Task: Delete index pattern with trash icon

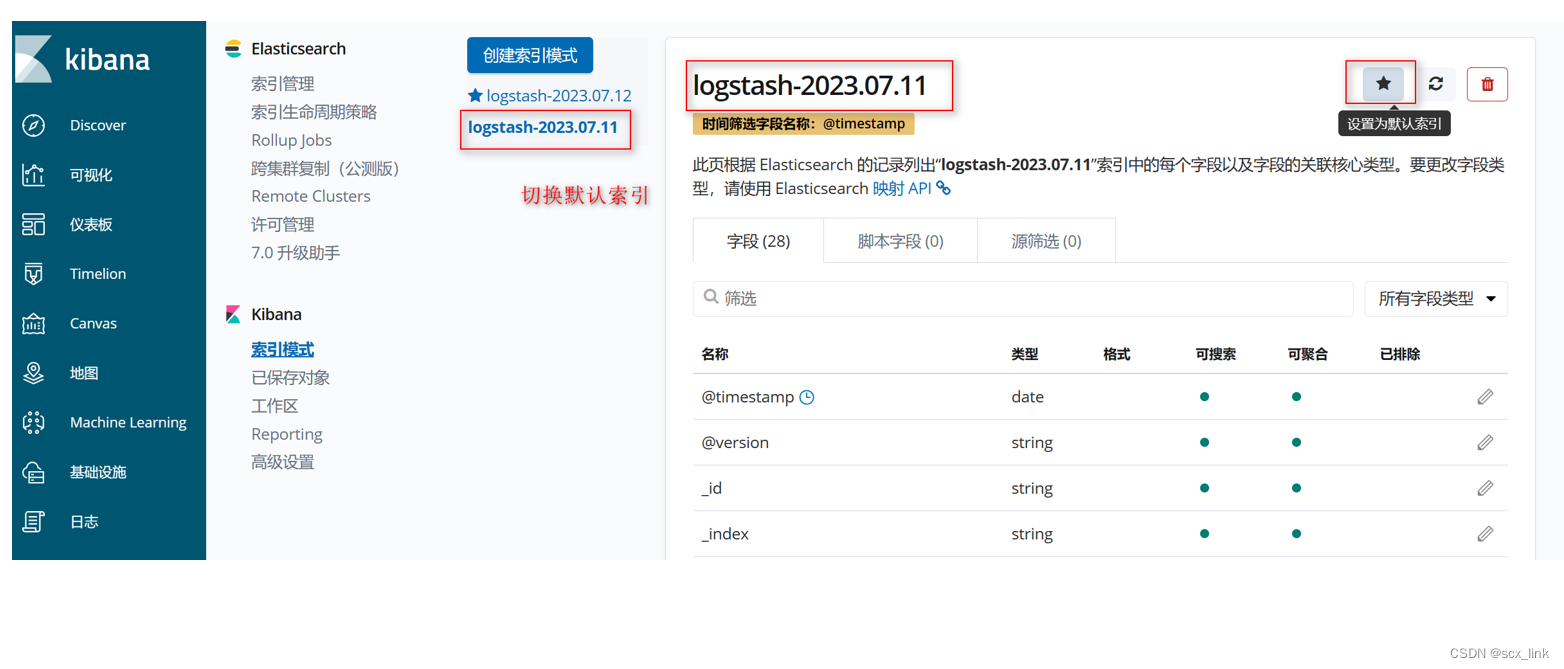Action: point(1487,84)
